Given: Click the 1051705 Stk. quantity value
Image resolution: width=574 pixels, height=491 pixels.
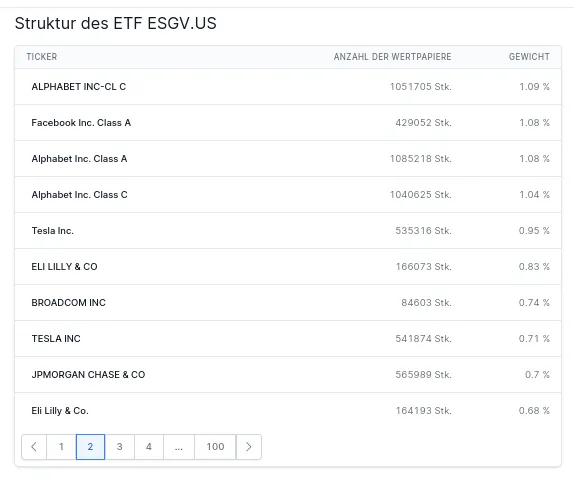Looking at the screenshot, I should [x=421, y=87].
